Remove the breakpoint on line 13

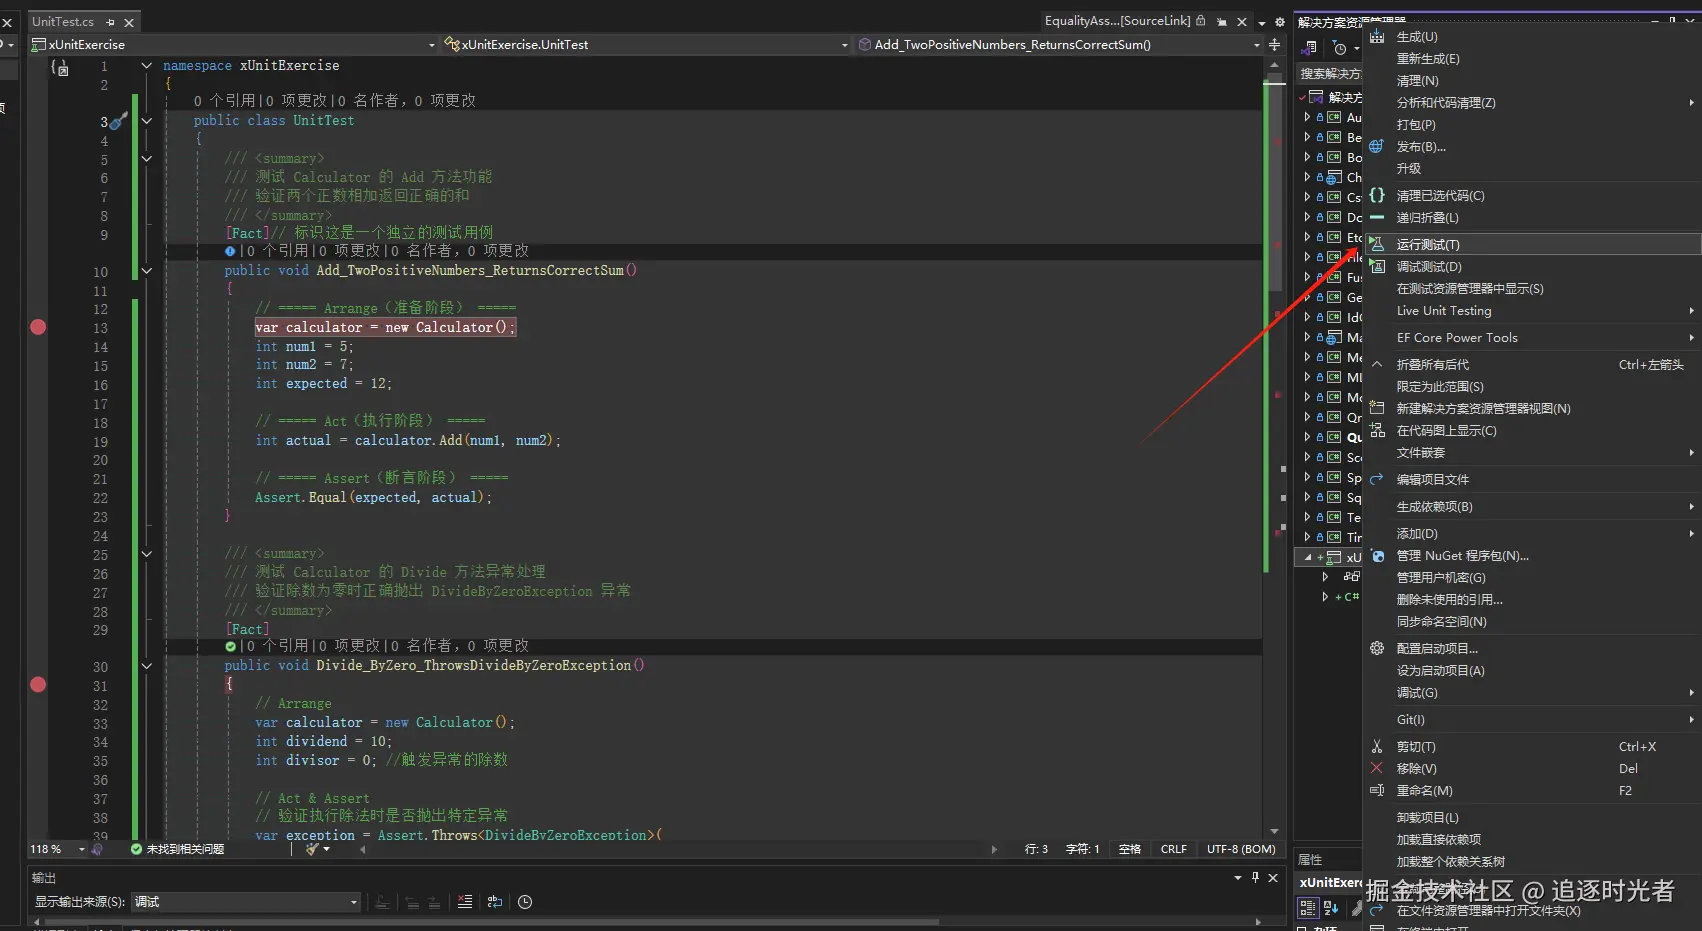point(38,327)
